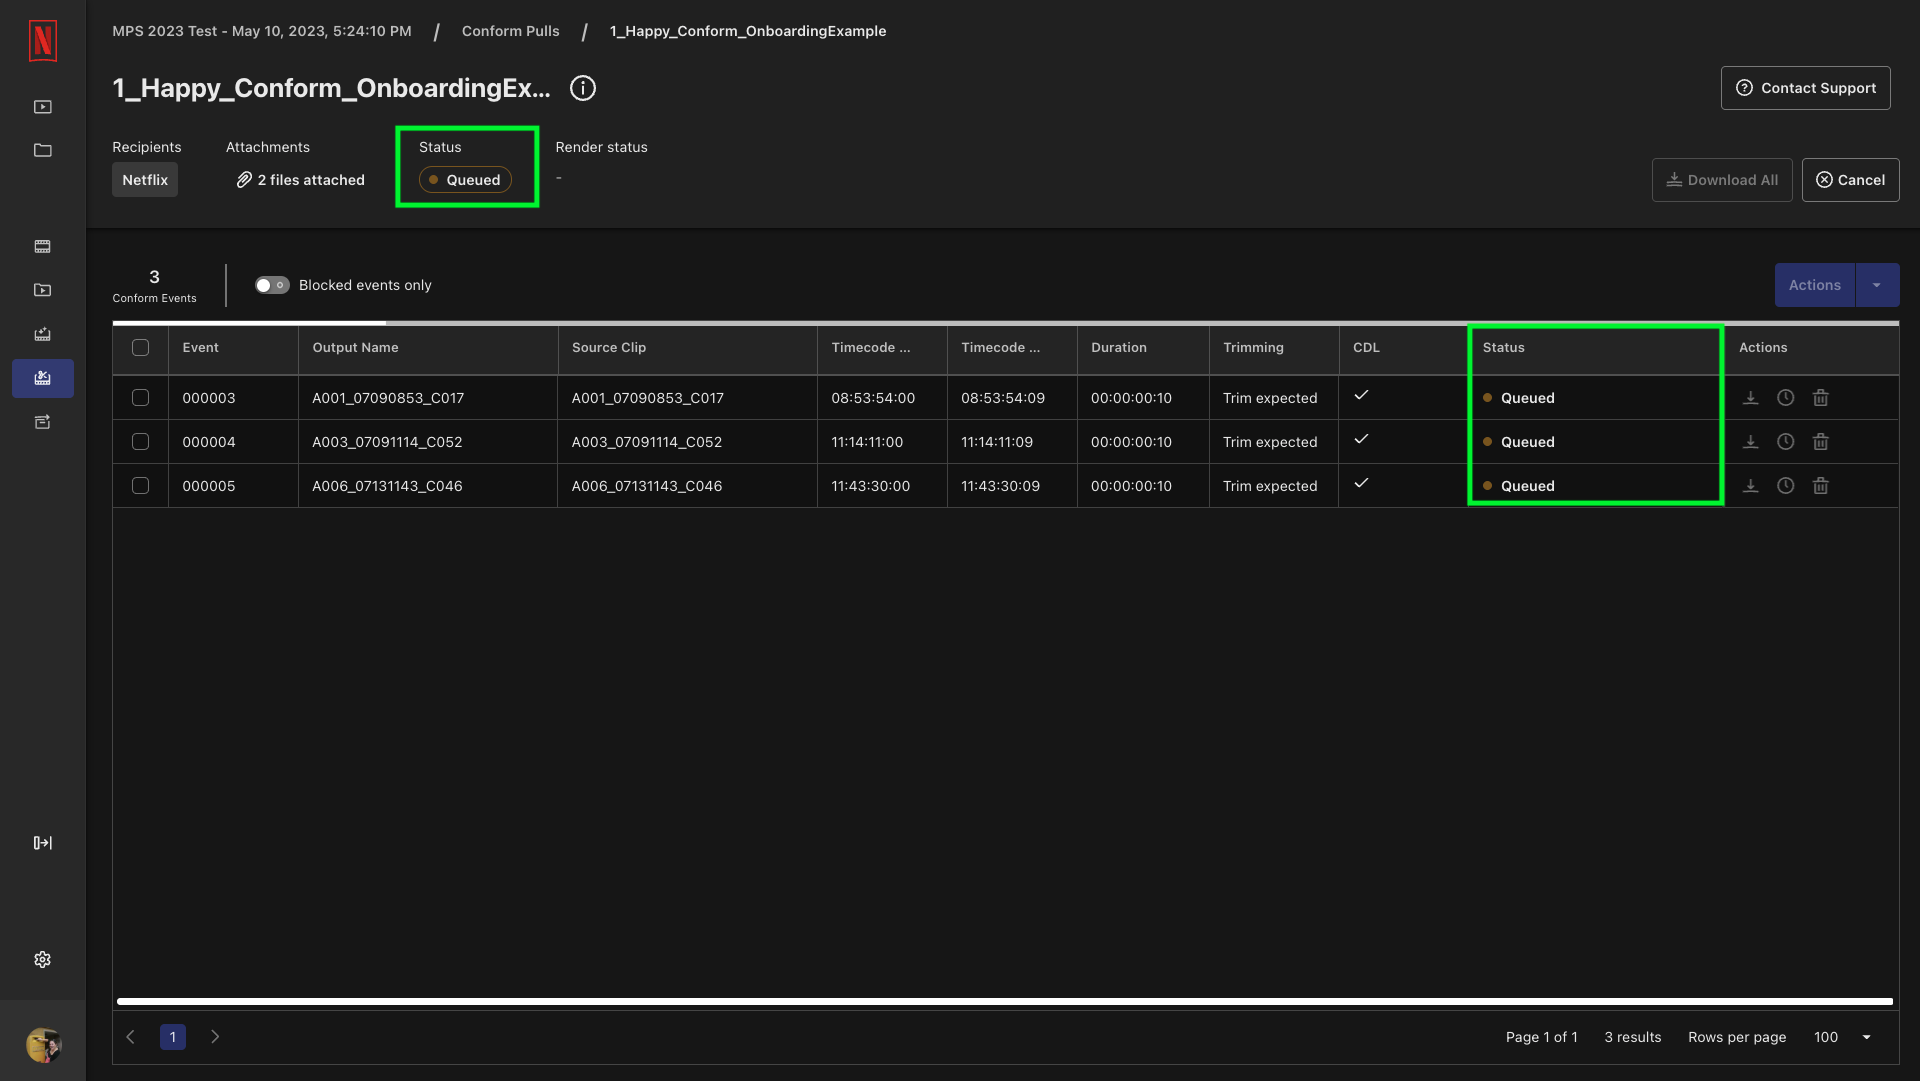Expand the Actions dropdown arrow
1920x1081 pixels.
[1877, 285]
